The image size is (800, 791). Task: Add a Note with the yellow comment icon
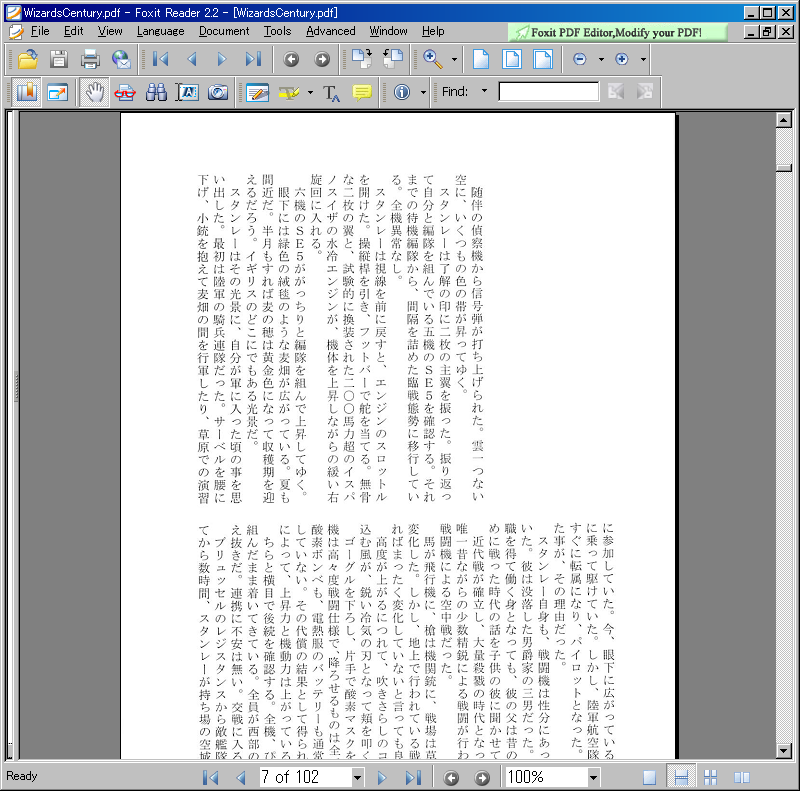[x=362, y=92]
